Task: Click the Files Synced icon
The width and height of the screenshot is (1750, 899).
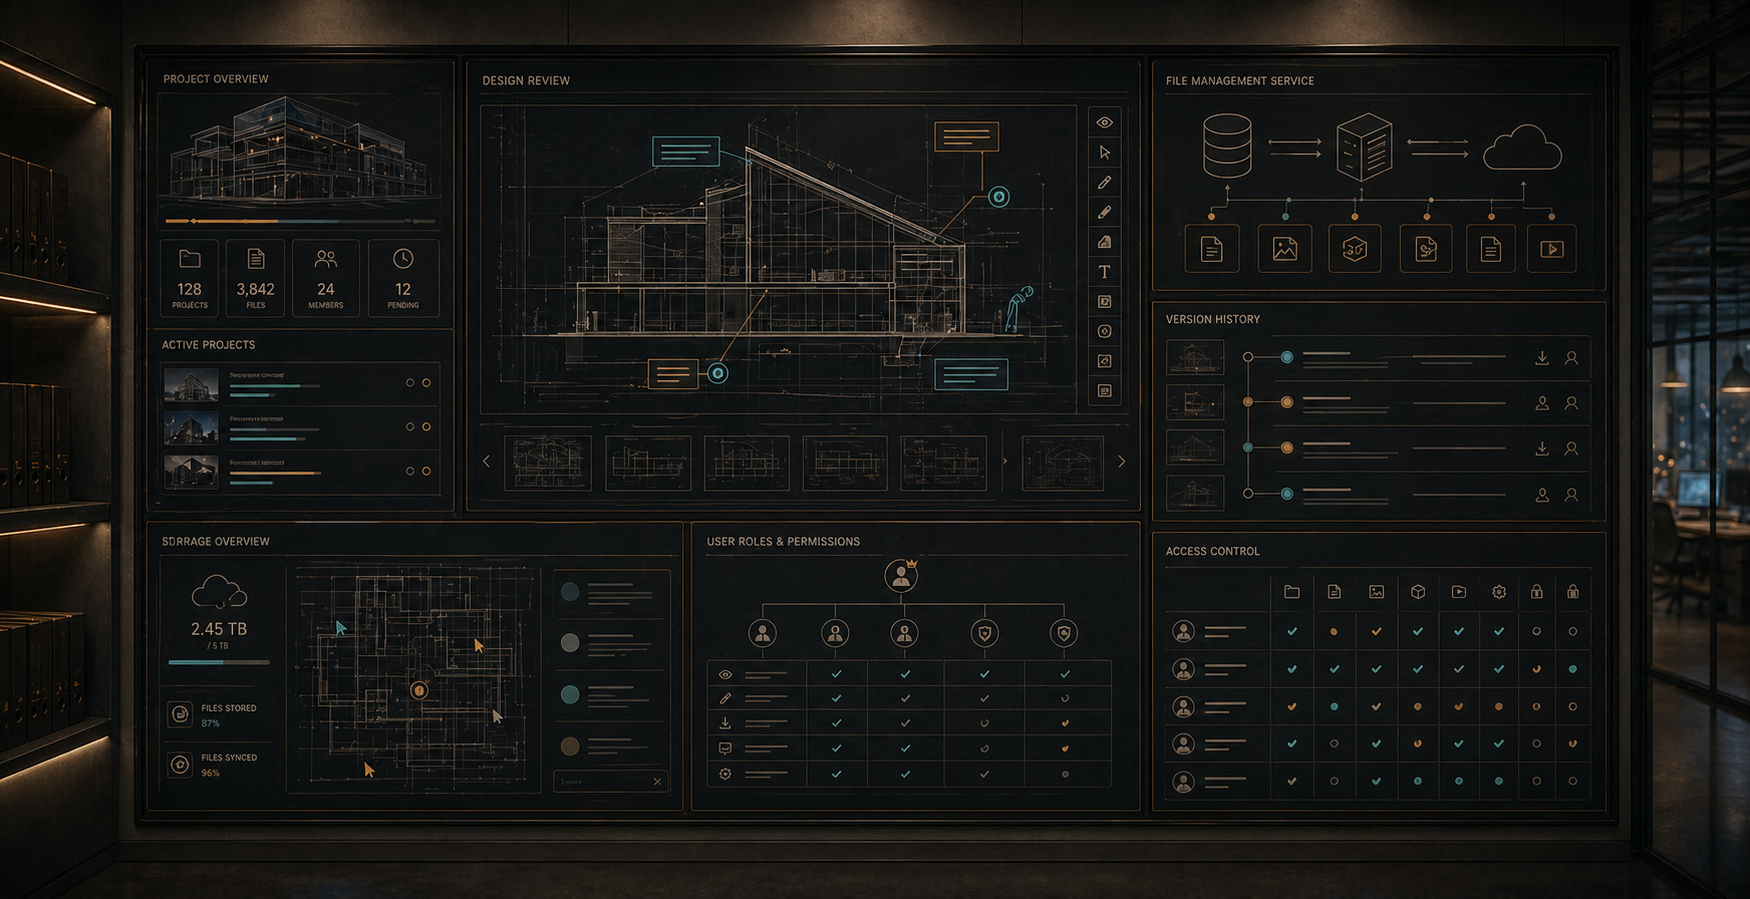Action: click(180, 765)
